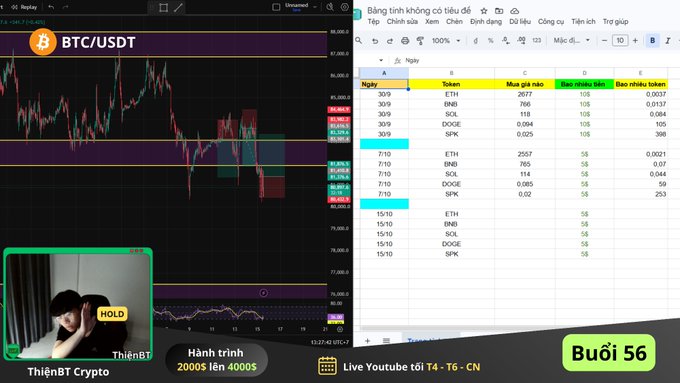The image size is (680, 383).
Task: Redo in Google Sheets toolbar
Action: [390, 41]
